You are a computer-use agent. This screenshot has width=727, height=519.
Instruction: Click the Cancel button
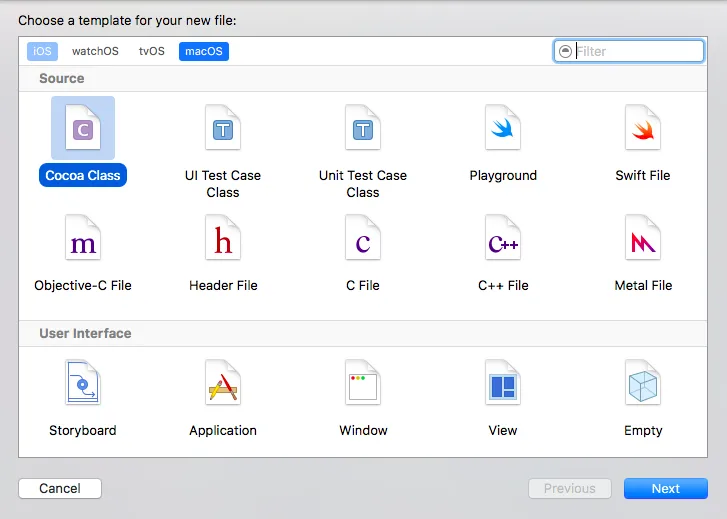pos(60,488)
